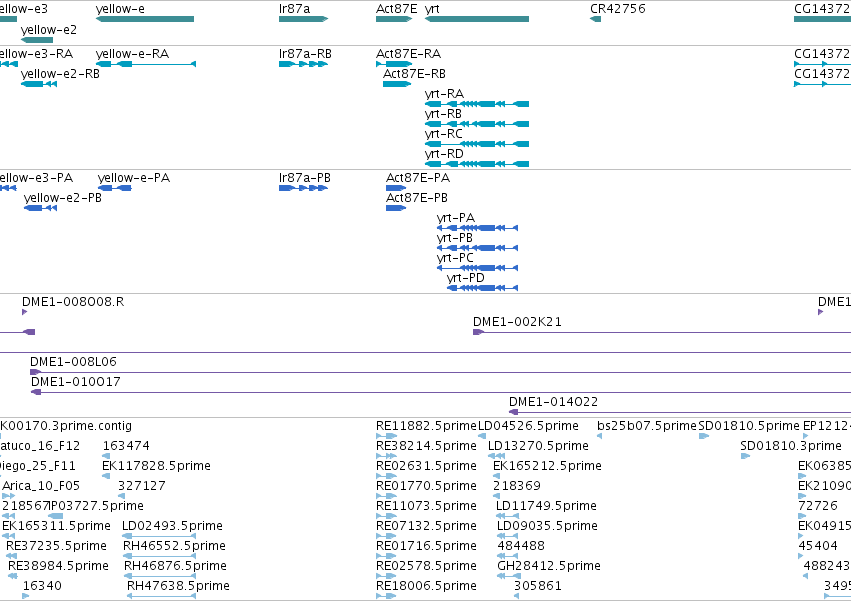The height and width of the screenshot is (601, 851).
Task: Click the yrt-RC transcript glyph
Action: pos(477,144)
